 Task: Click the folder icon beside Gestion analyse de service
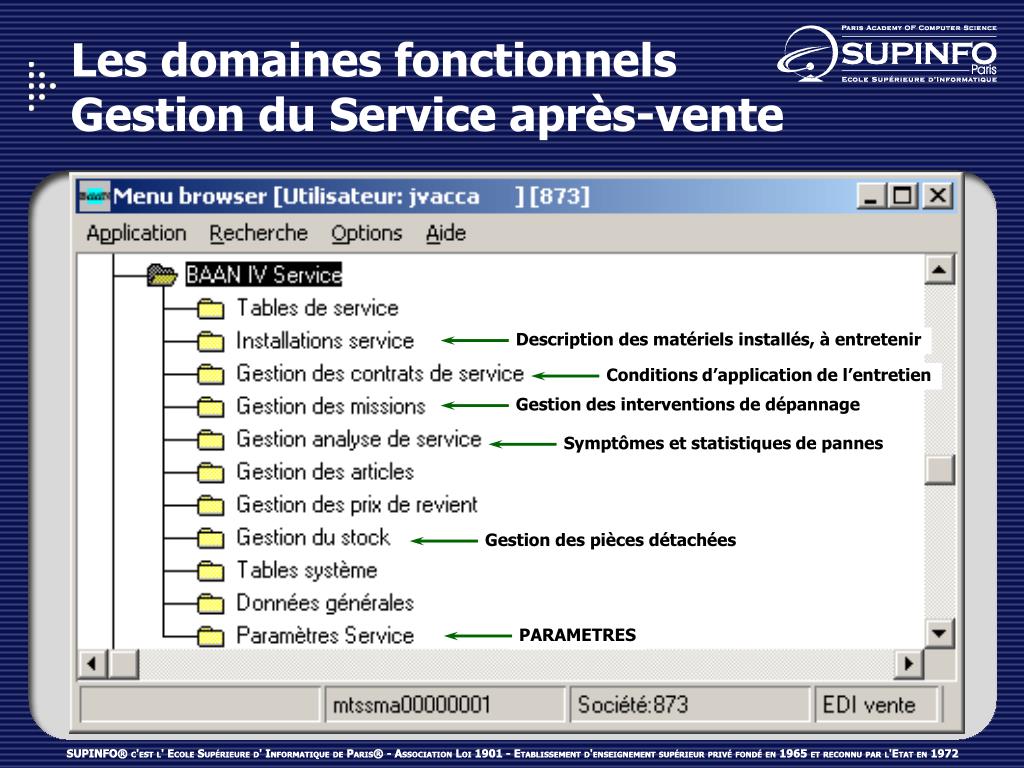click(210, 439)
